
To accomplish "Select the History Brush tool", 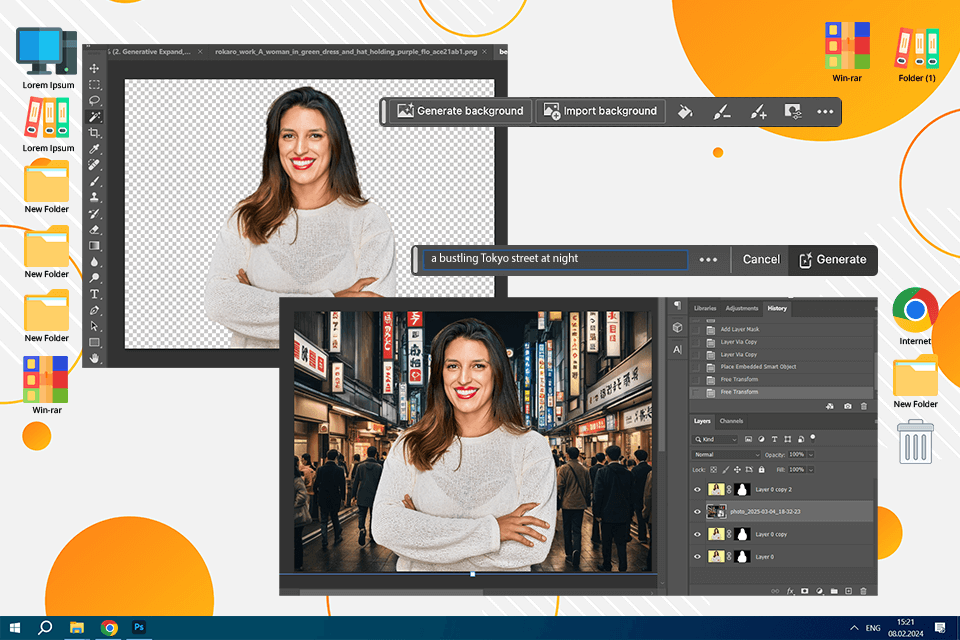I will click(x=94, y=213).
